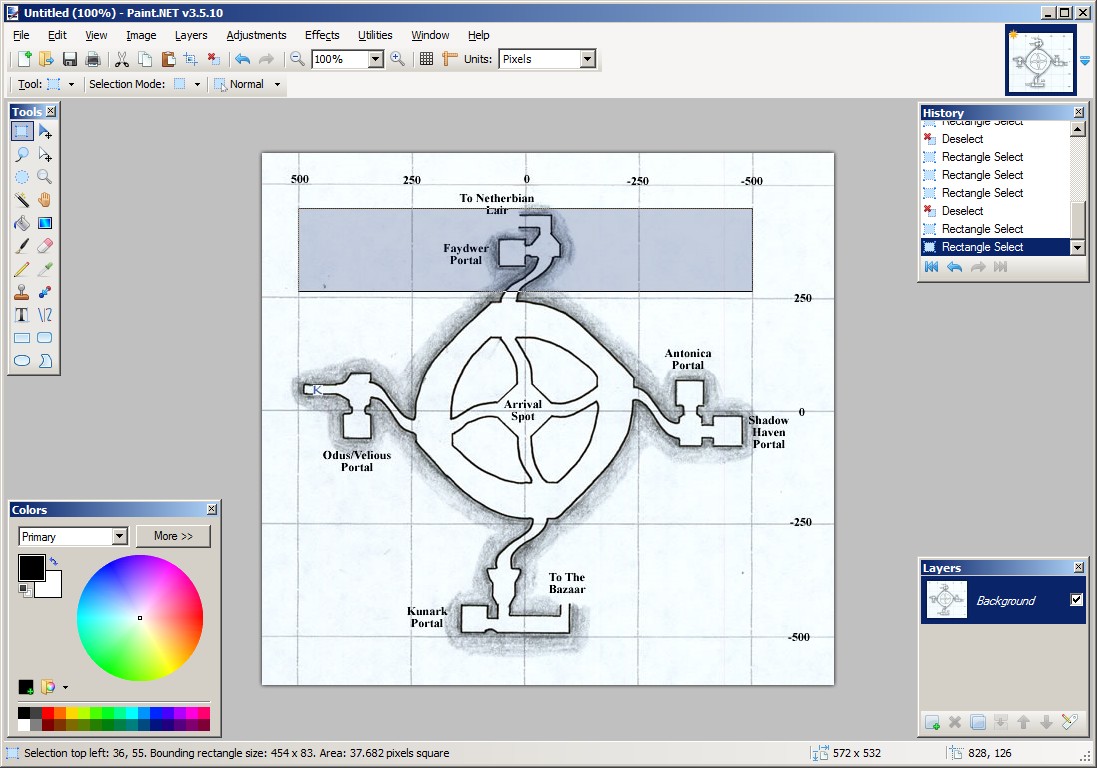Click the Print toolbar icon
Screen dimensions: 1097x768
[92, 59]
